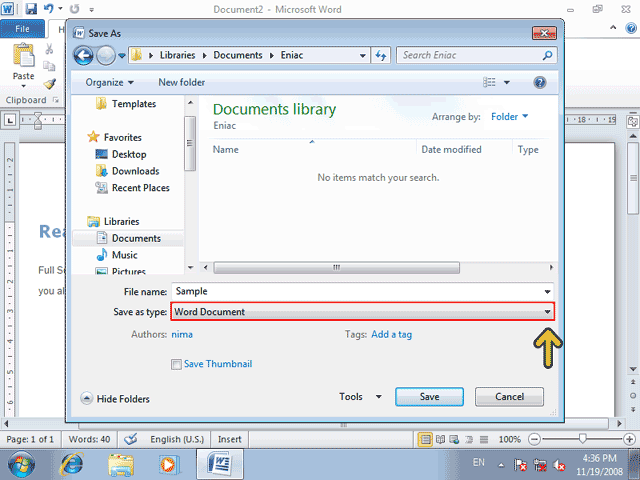Screen dimensions: 640x480
Task: Click Eniac in the address path
Action: [291, 55]
